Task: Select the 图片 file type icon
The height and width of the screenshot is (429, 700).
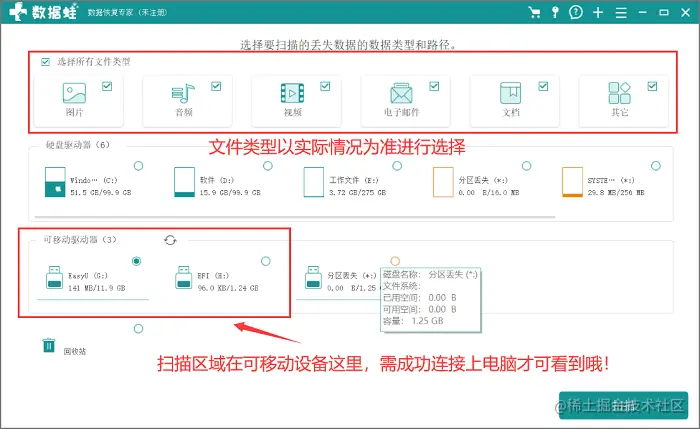Action: pyautogui.click(x=74, y=93)
